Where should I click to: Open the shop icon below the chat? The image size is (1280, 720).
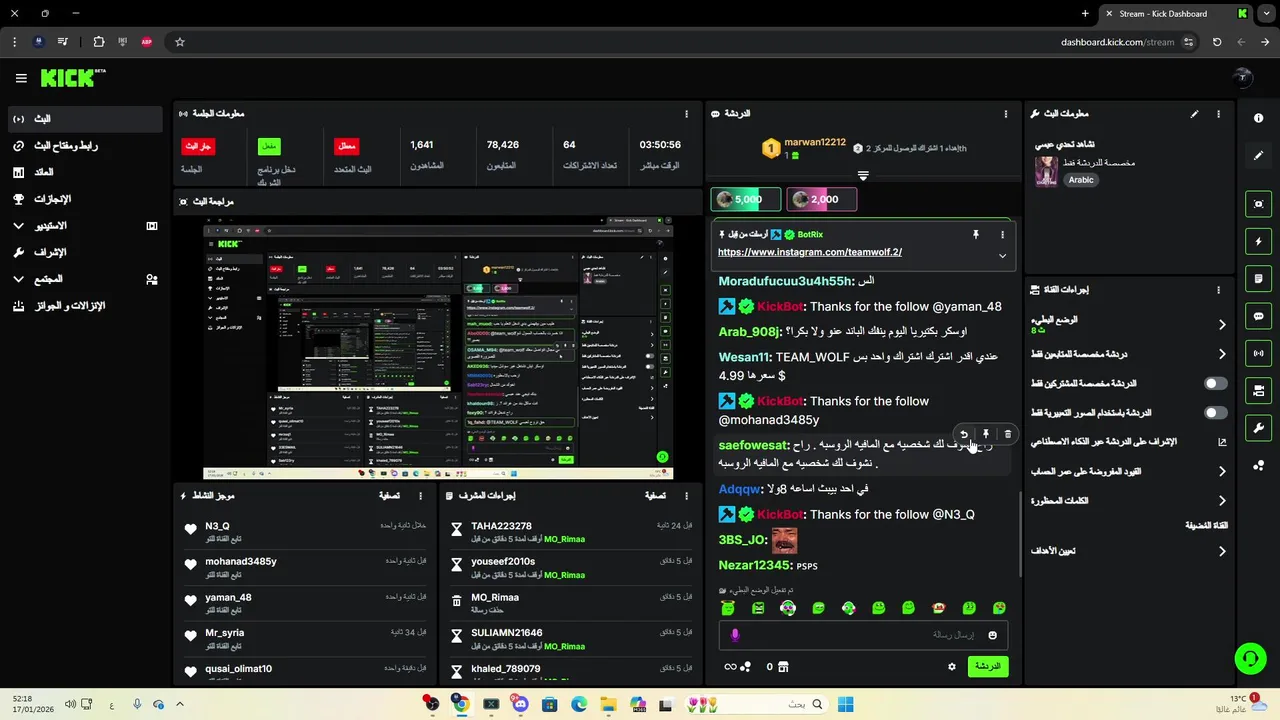point(783,666)
